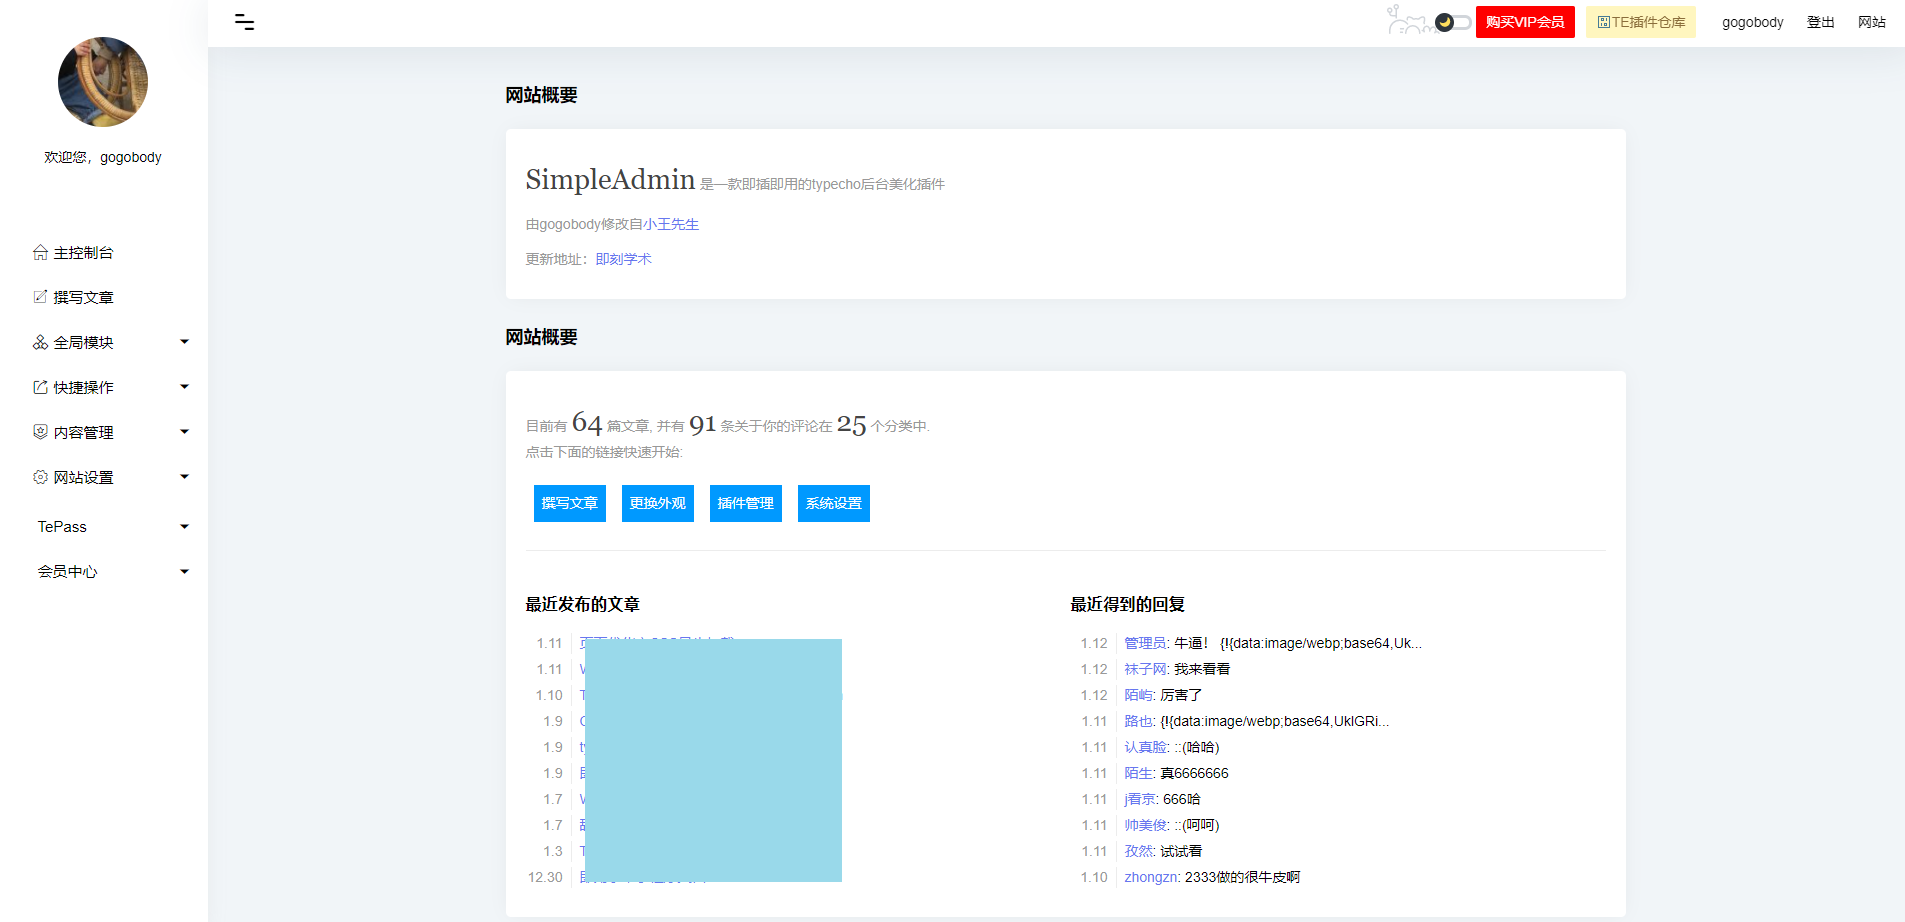Click the blue 更换外观 button

[657, 503]
